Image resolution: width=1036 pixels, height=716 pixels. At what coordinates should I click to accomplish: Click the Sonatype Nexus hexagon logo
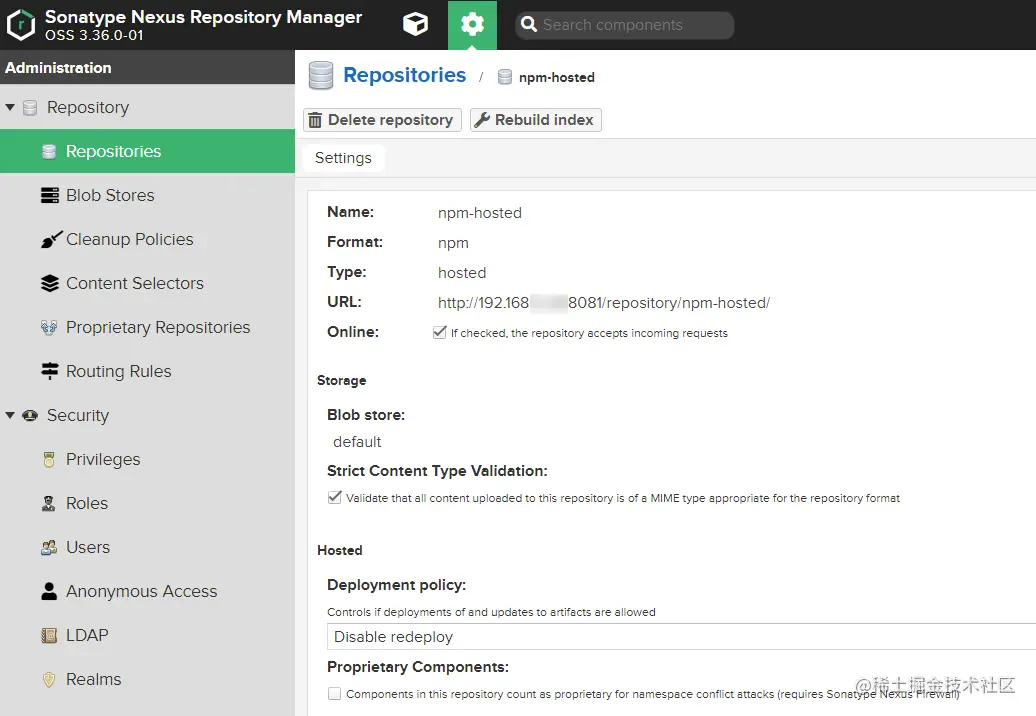[20, 25]
